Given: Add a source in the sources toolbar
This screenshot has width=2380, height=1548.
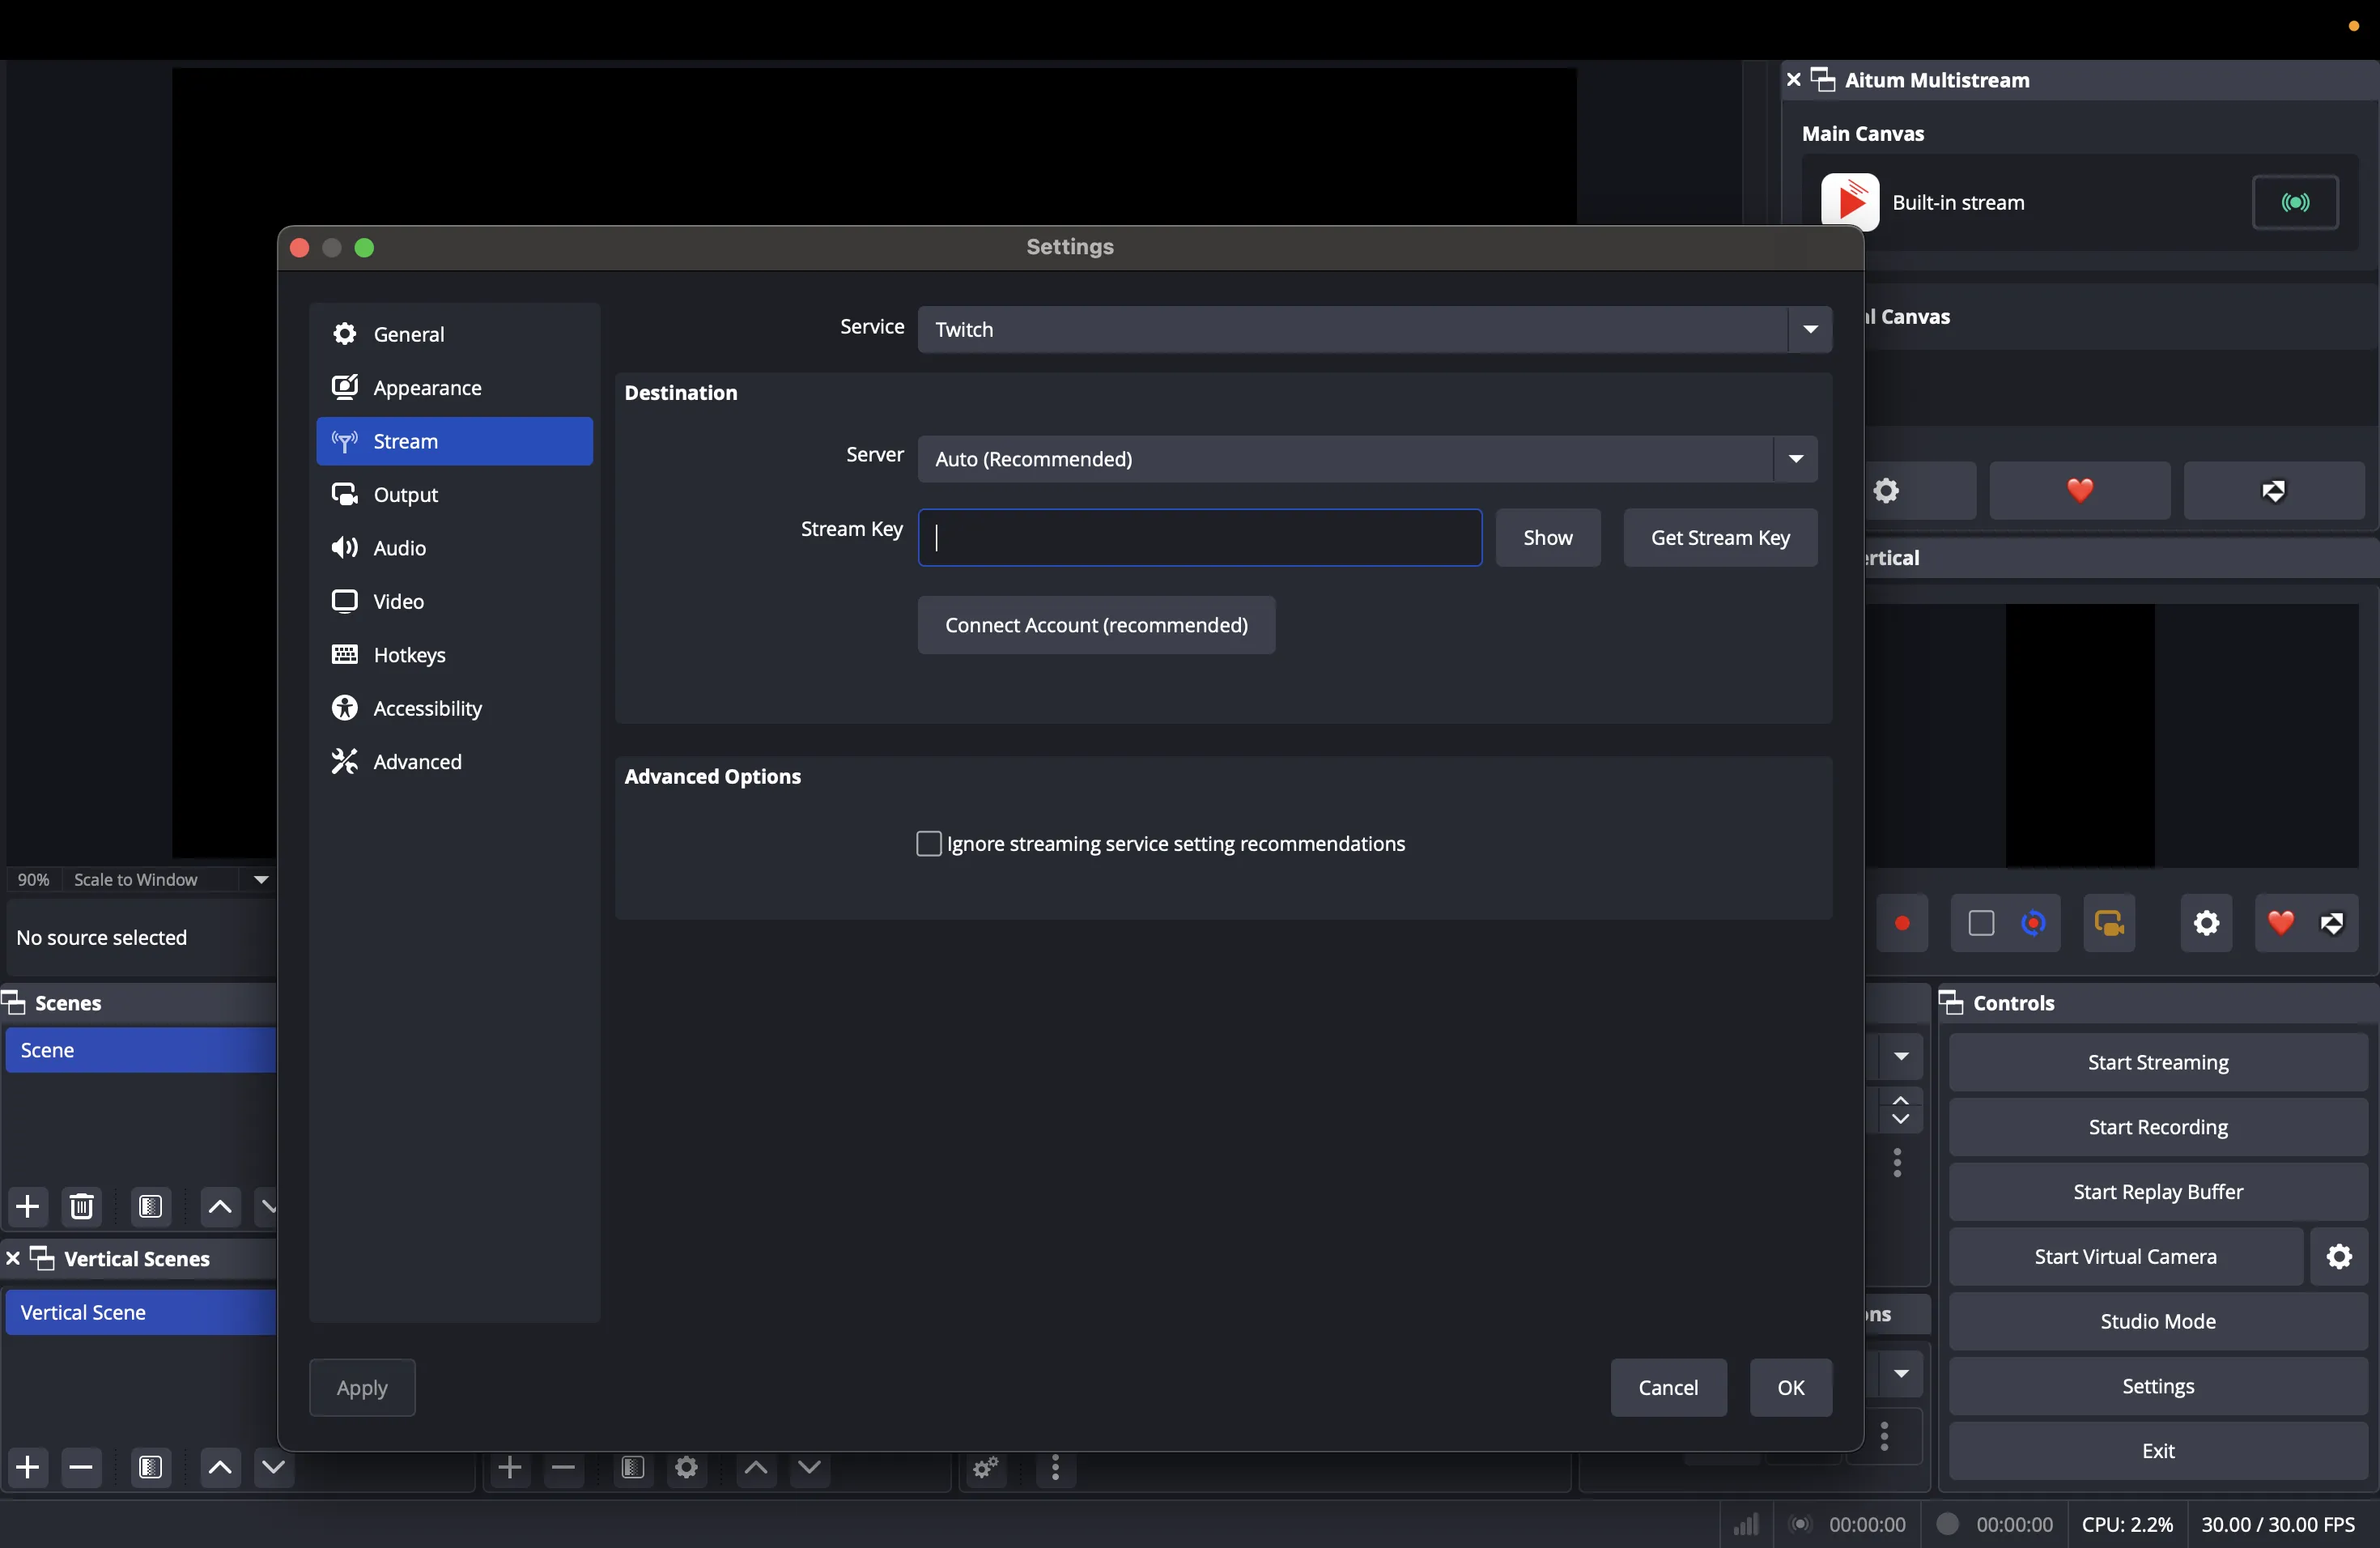Looking at the screenshot, I should (510, 1468).
